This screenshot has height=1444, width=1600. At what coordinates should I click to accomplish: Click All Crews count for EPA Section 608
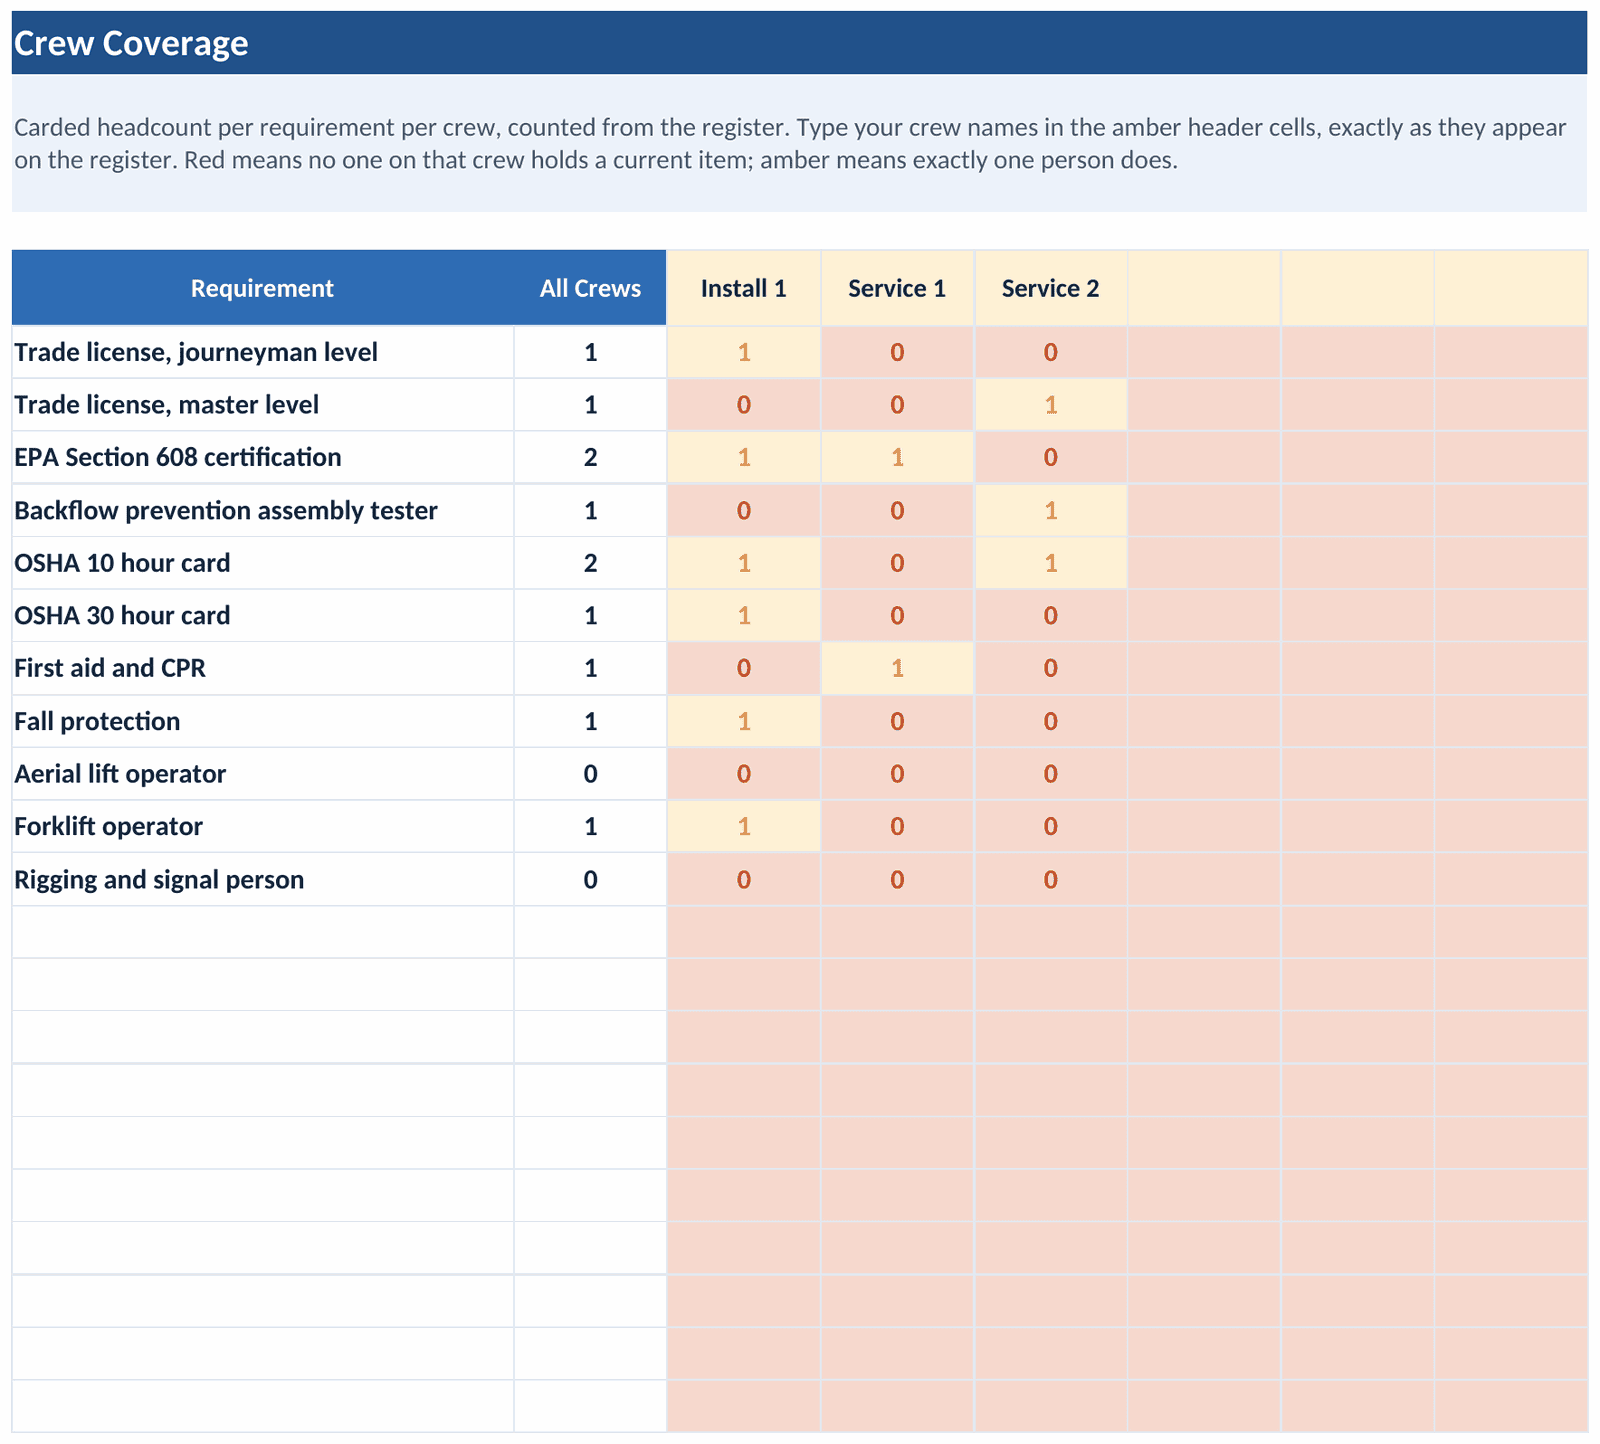click(590, 457)
